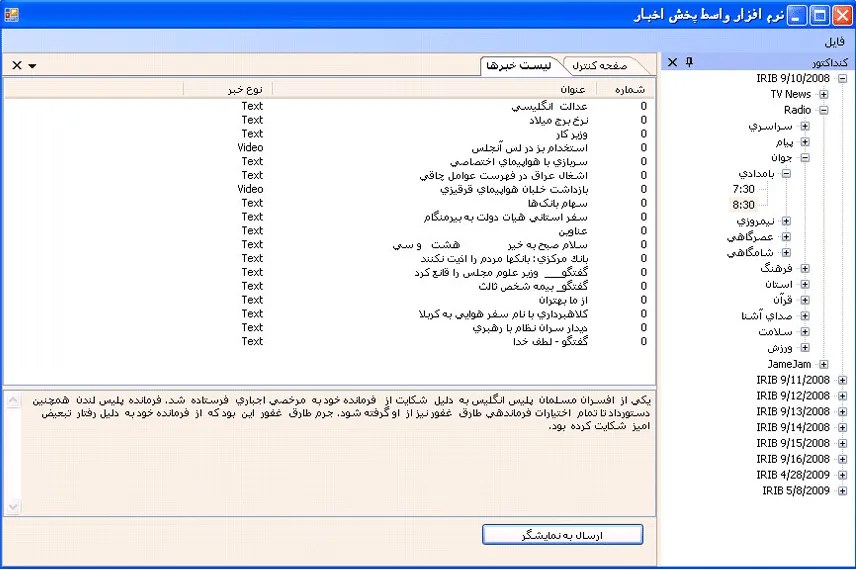This screenshot has height=570, width=856.
Task: Select the 7:30 broadcast time
Action: point(744,189)
